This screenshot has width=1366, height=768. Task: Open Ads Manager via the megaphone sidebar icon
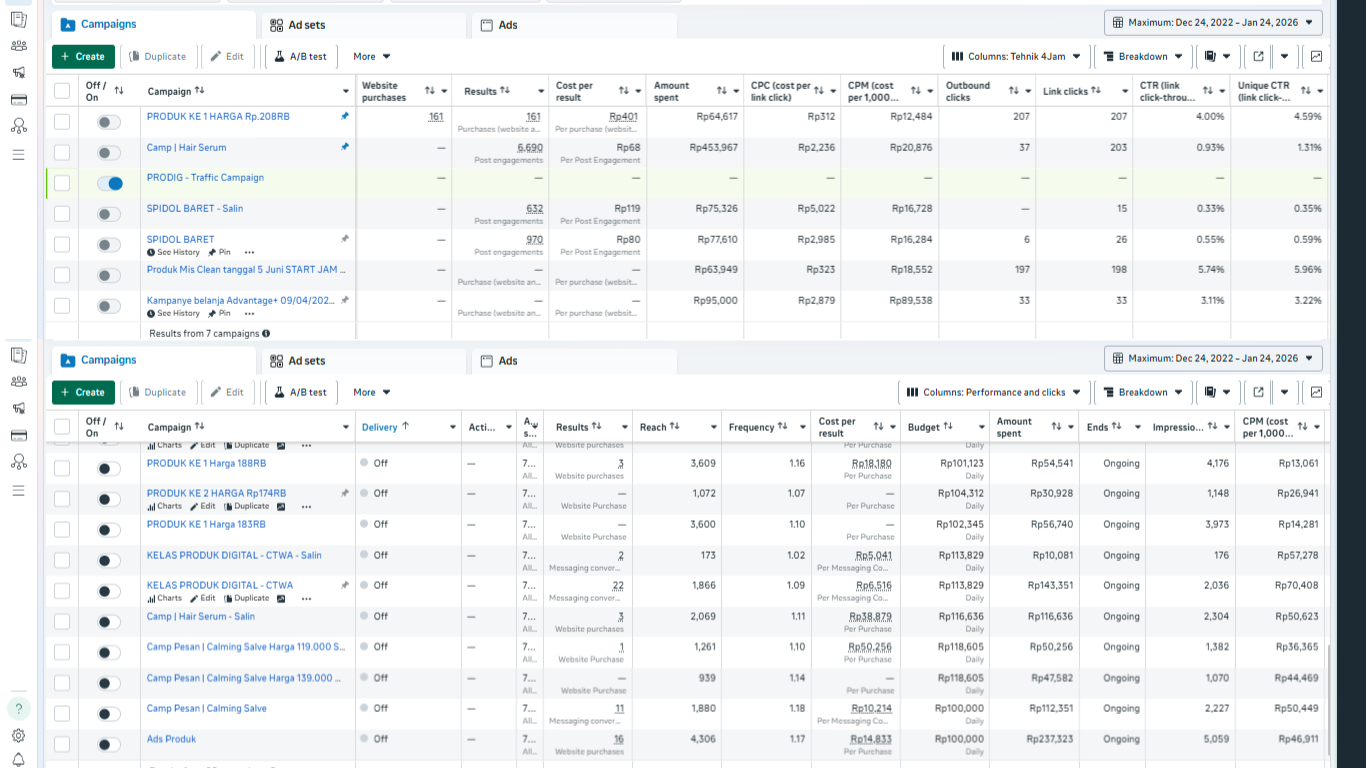(19, 71)
